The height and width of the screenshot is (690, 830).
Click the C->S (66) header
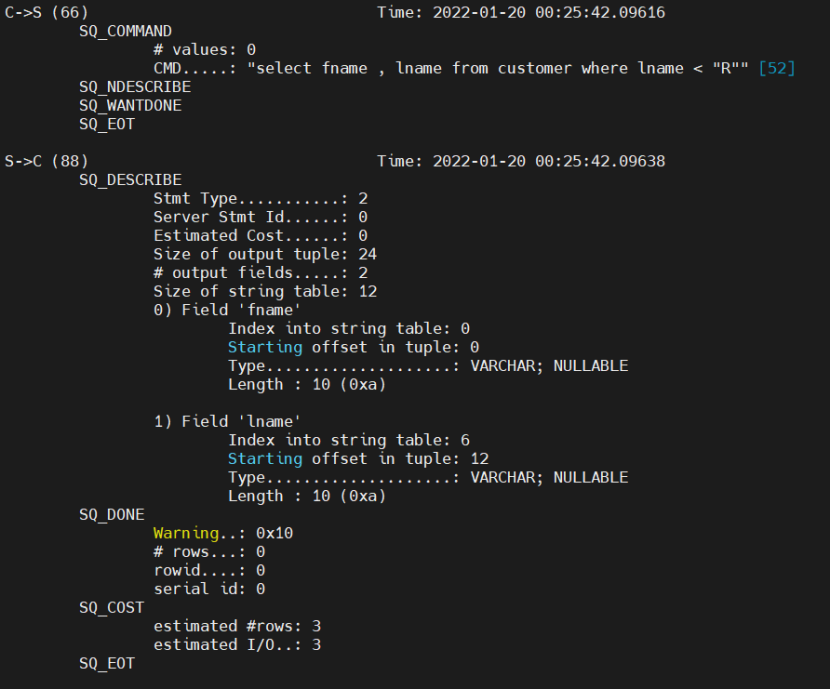coord(47,12)
